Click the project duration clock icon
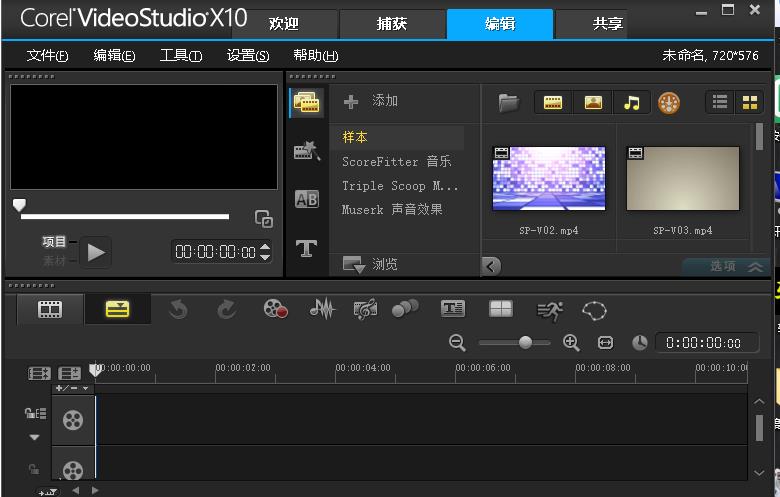The width and height of the screenshot is (780, 497). click(x=640, y=343)
